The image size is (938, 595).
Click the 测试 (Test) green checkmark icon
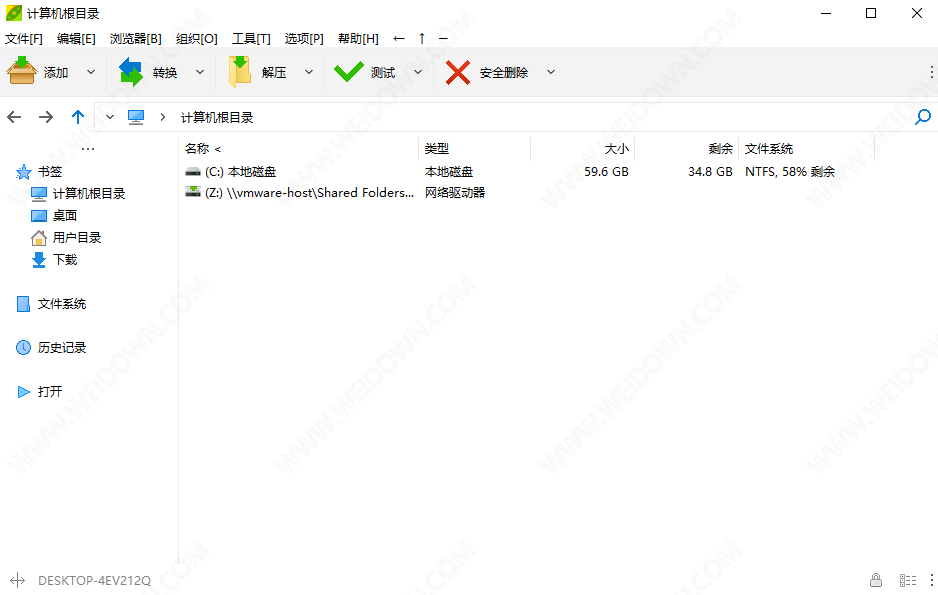349,72
